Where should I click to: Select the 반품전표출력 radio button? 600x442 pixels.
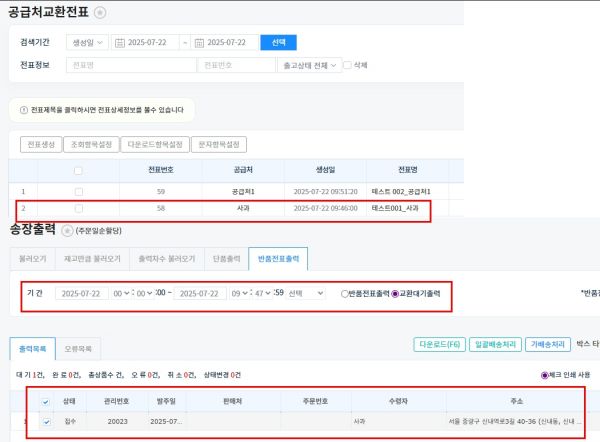(346, 294)
